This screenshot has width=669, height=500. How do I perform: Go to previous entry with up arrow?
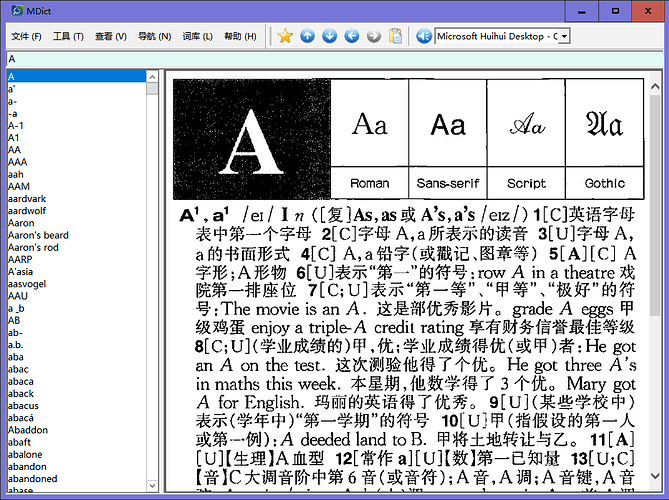pos(307,36)
